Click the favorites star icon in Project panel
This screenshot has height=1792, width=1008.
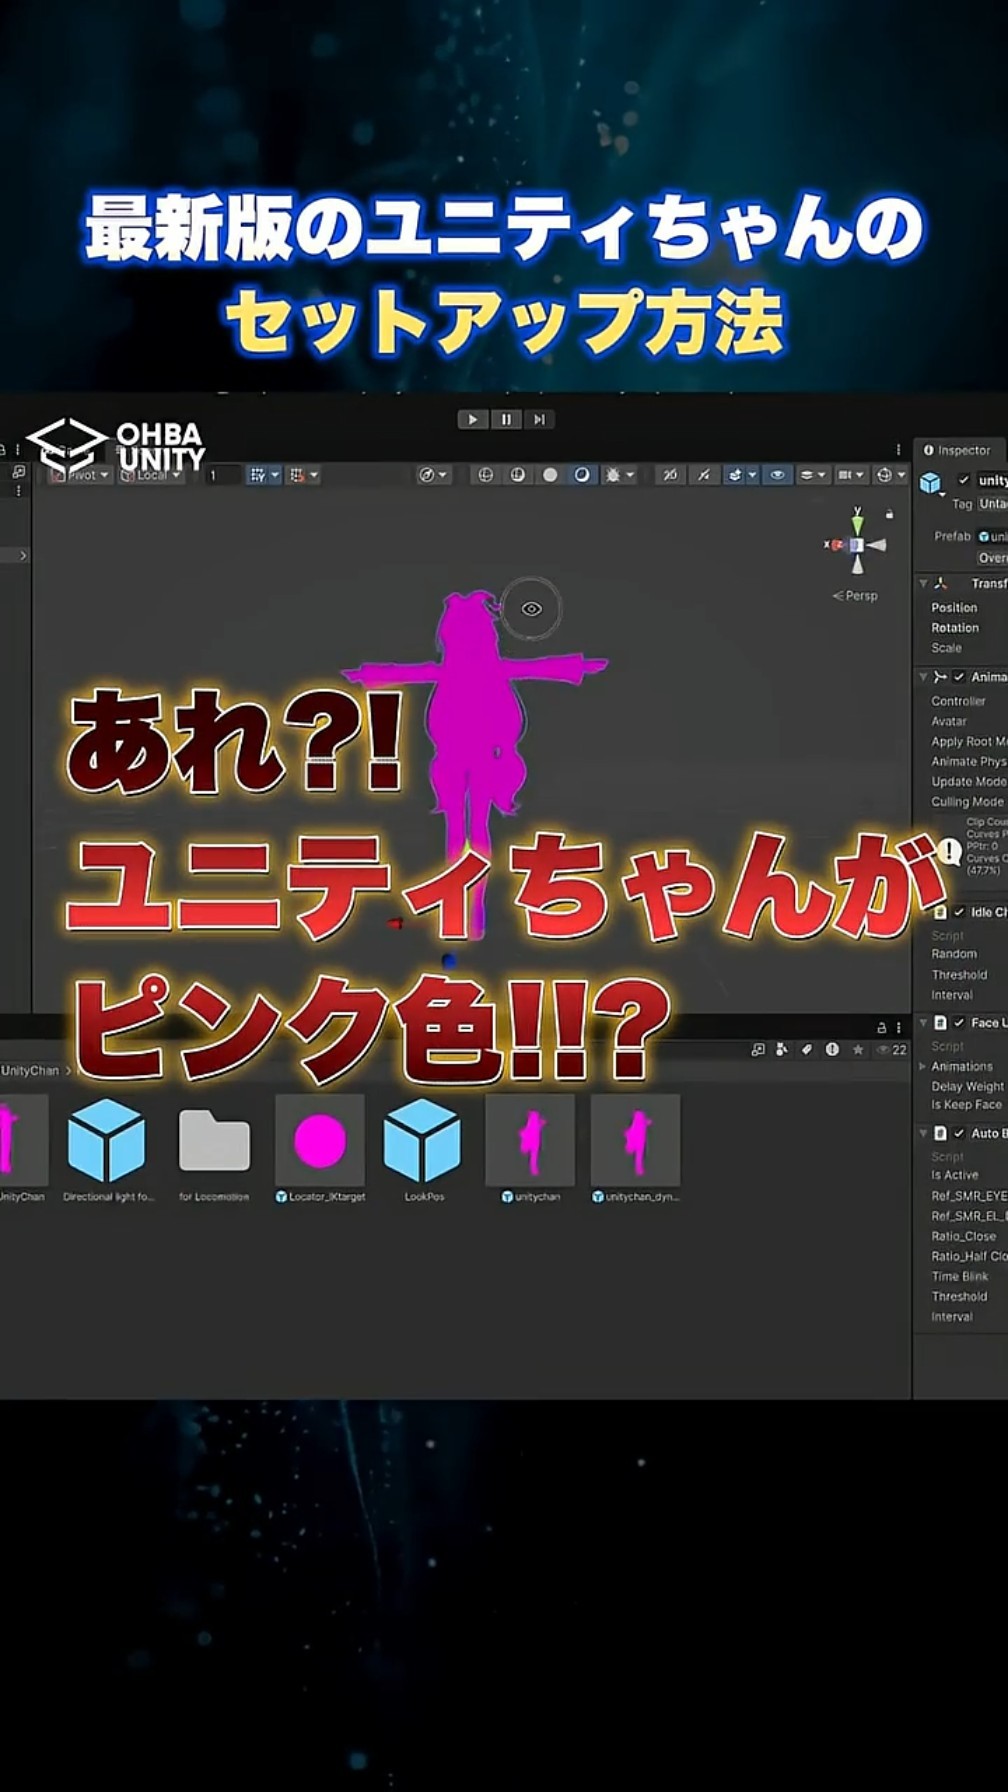(x=857, y=1049)
